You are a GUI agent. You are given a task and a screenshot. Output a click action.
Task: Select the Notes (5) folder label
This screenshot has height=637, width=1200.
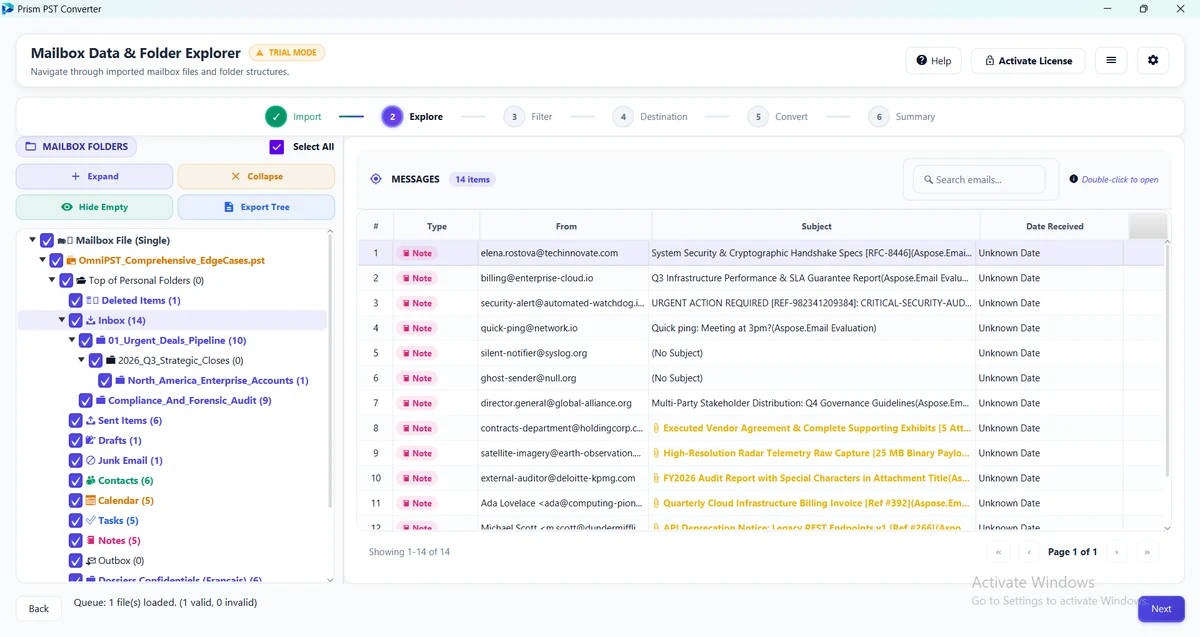[119, 540]
